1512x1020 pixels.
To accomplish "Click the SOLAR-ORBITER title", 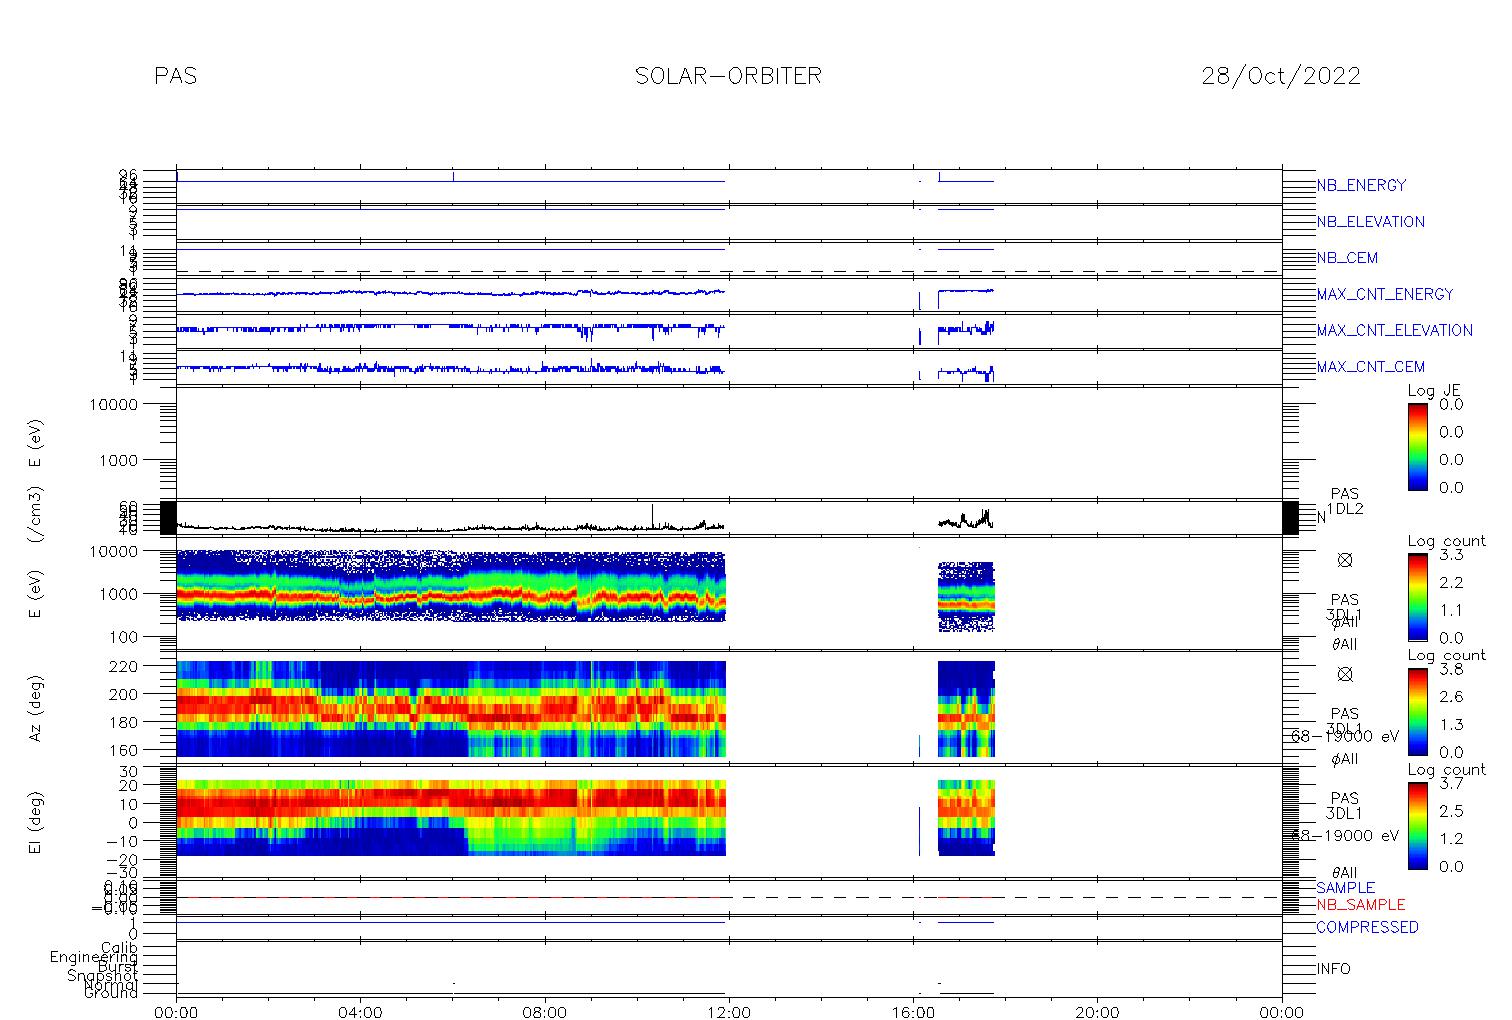I will [x=728, y=76].
